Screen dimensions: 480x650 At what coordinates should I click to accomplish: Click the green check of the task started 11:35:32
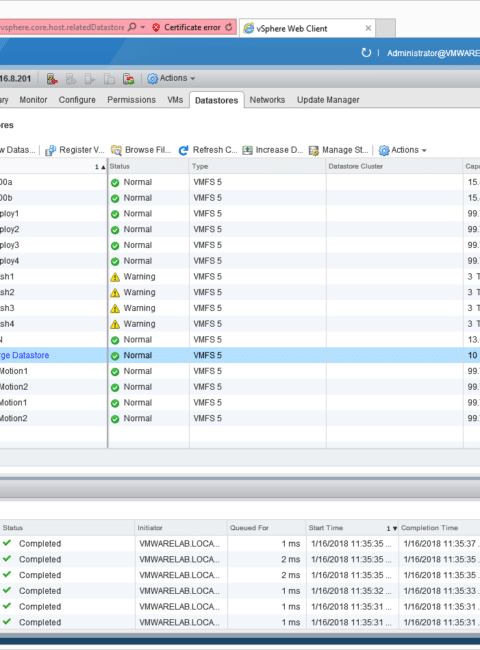(7, 590)
